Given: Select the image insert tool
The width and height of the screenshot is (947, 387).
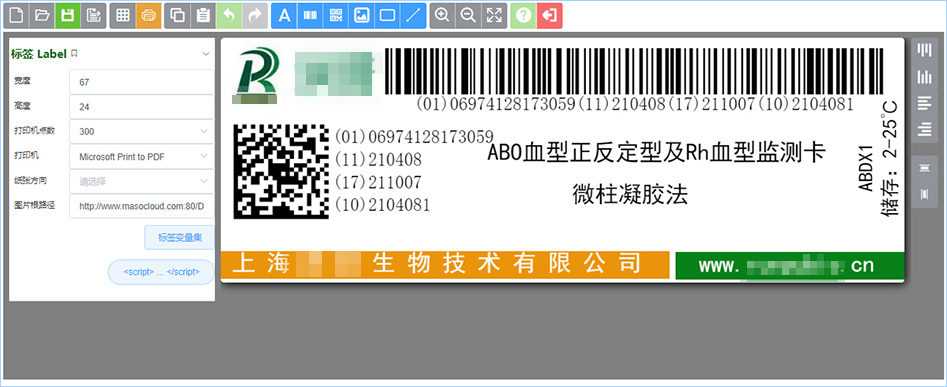Looking at the screenshot, I should click(x=361, y=16).
